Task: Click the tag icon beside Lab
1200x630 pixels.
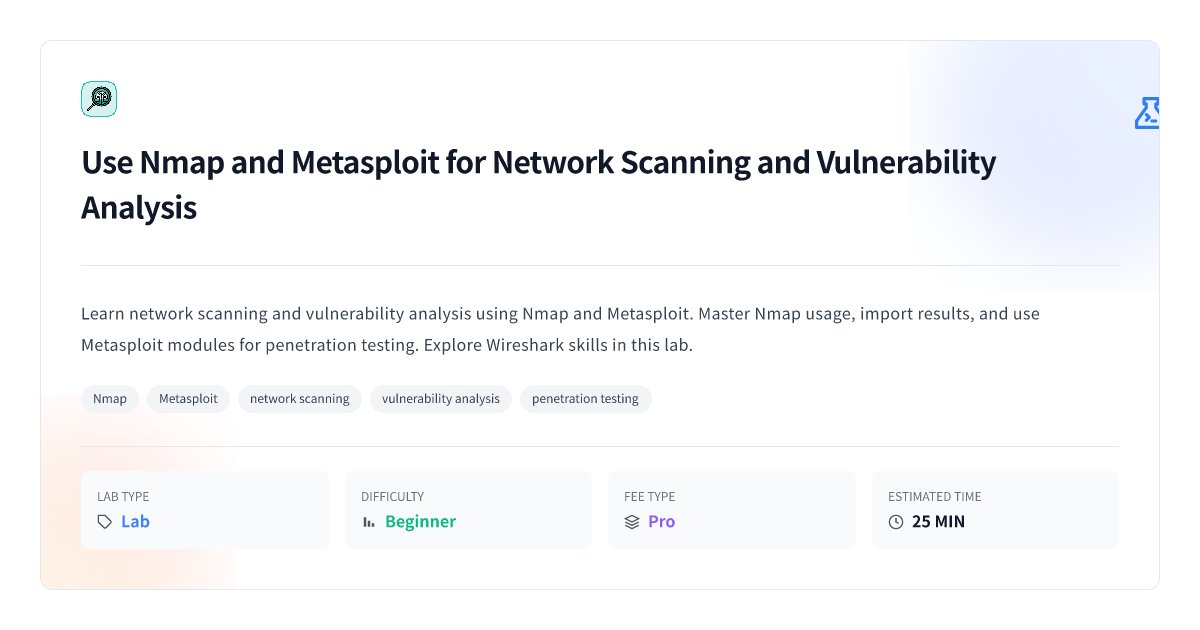Action: coord(105,522)
